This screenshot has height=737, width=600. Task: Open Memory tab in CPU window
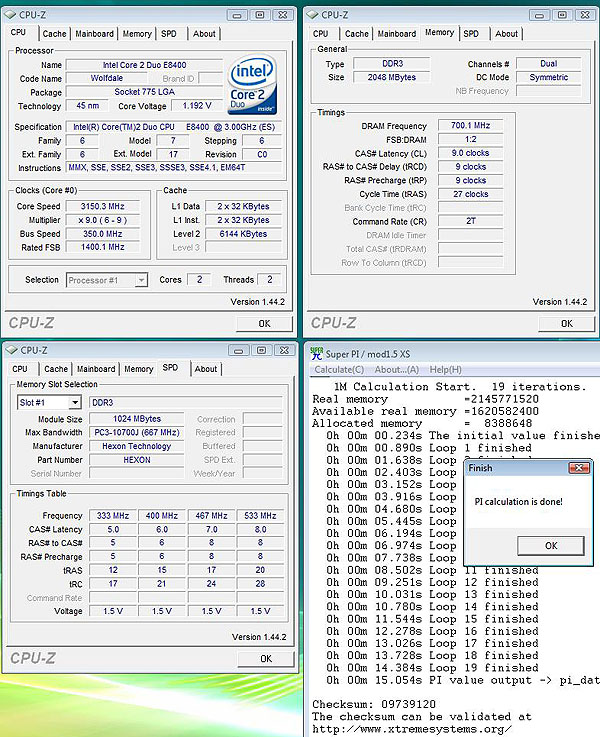pyautogui.click(x=137, y=34)
